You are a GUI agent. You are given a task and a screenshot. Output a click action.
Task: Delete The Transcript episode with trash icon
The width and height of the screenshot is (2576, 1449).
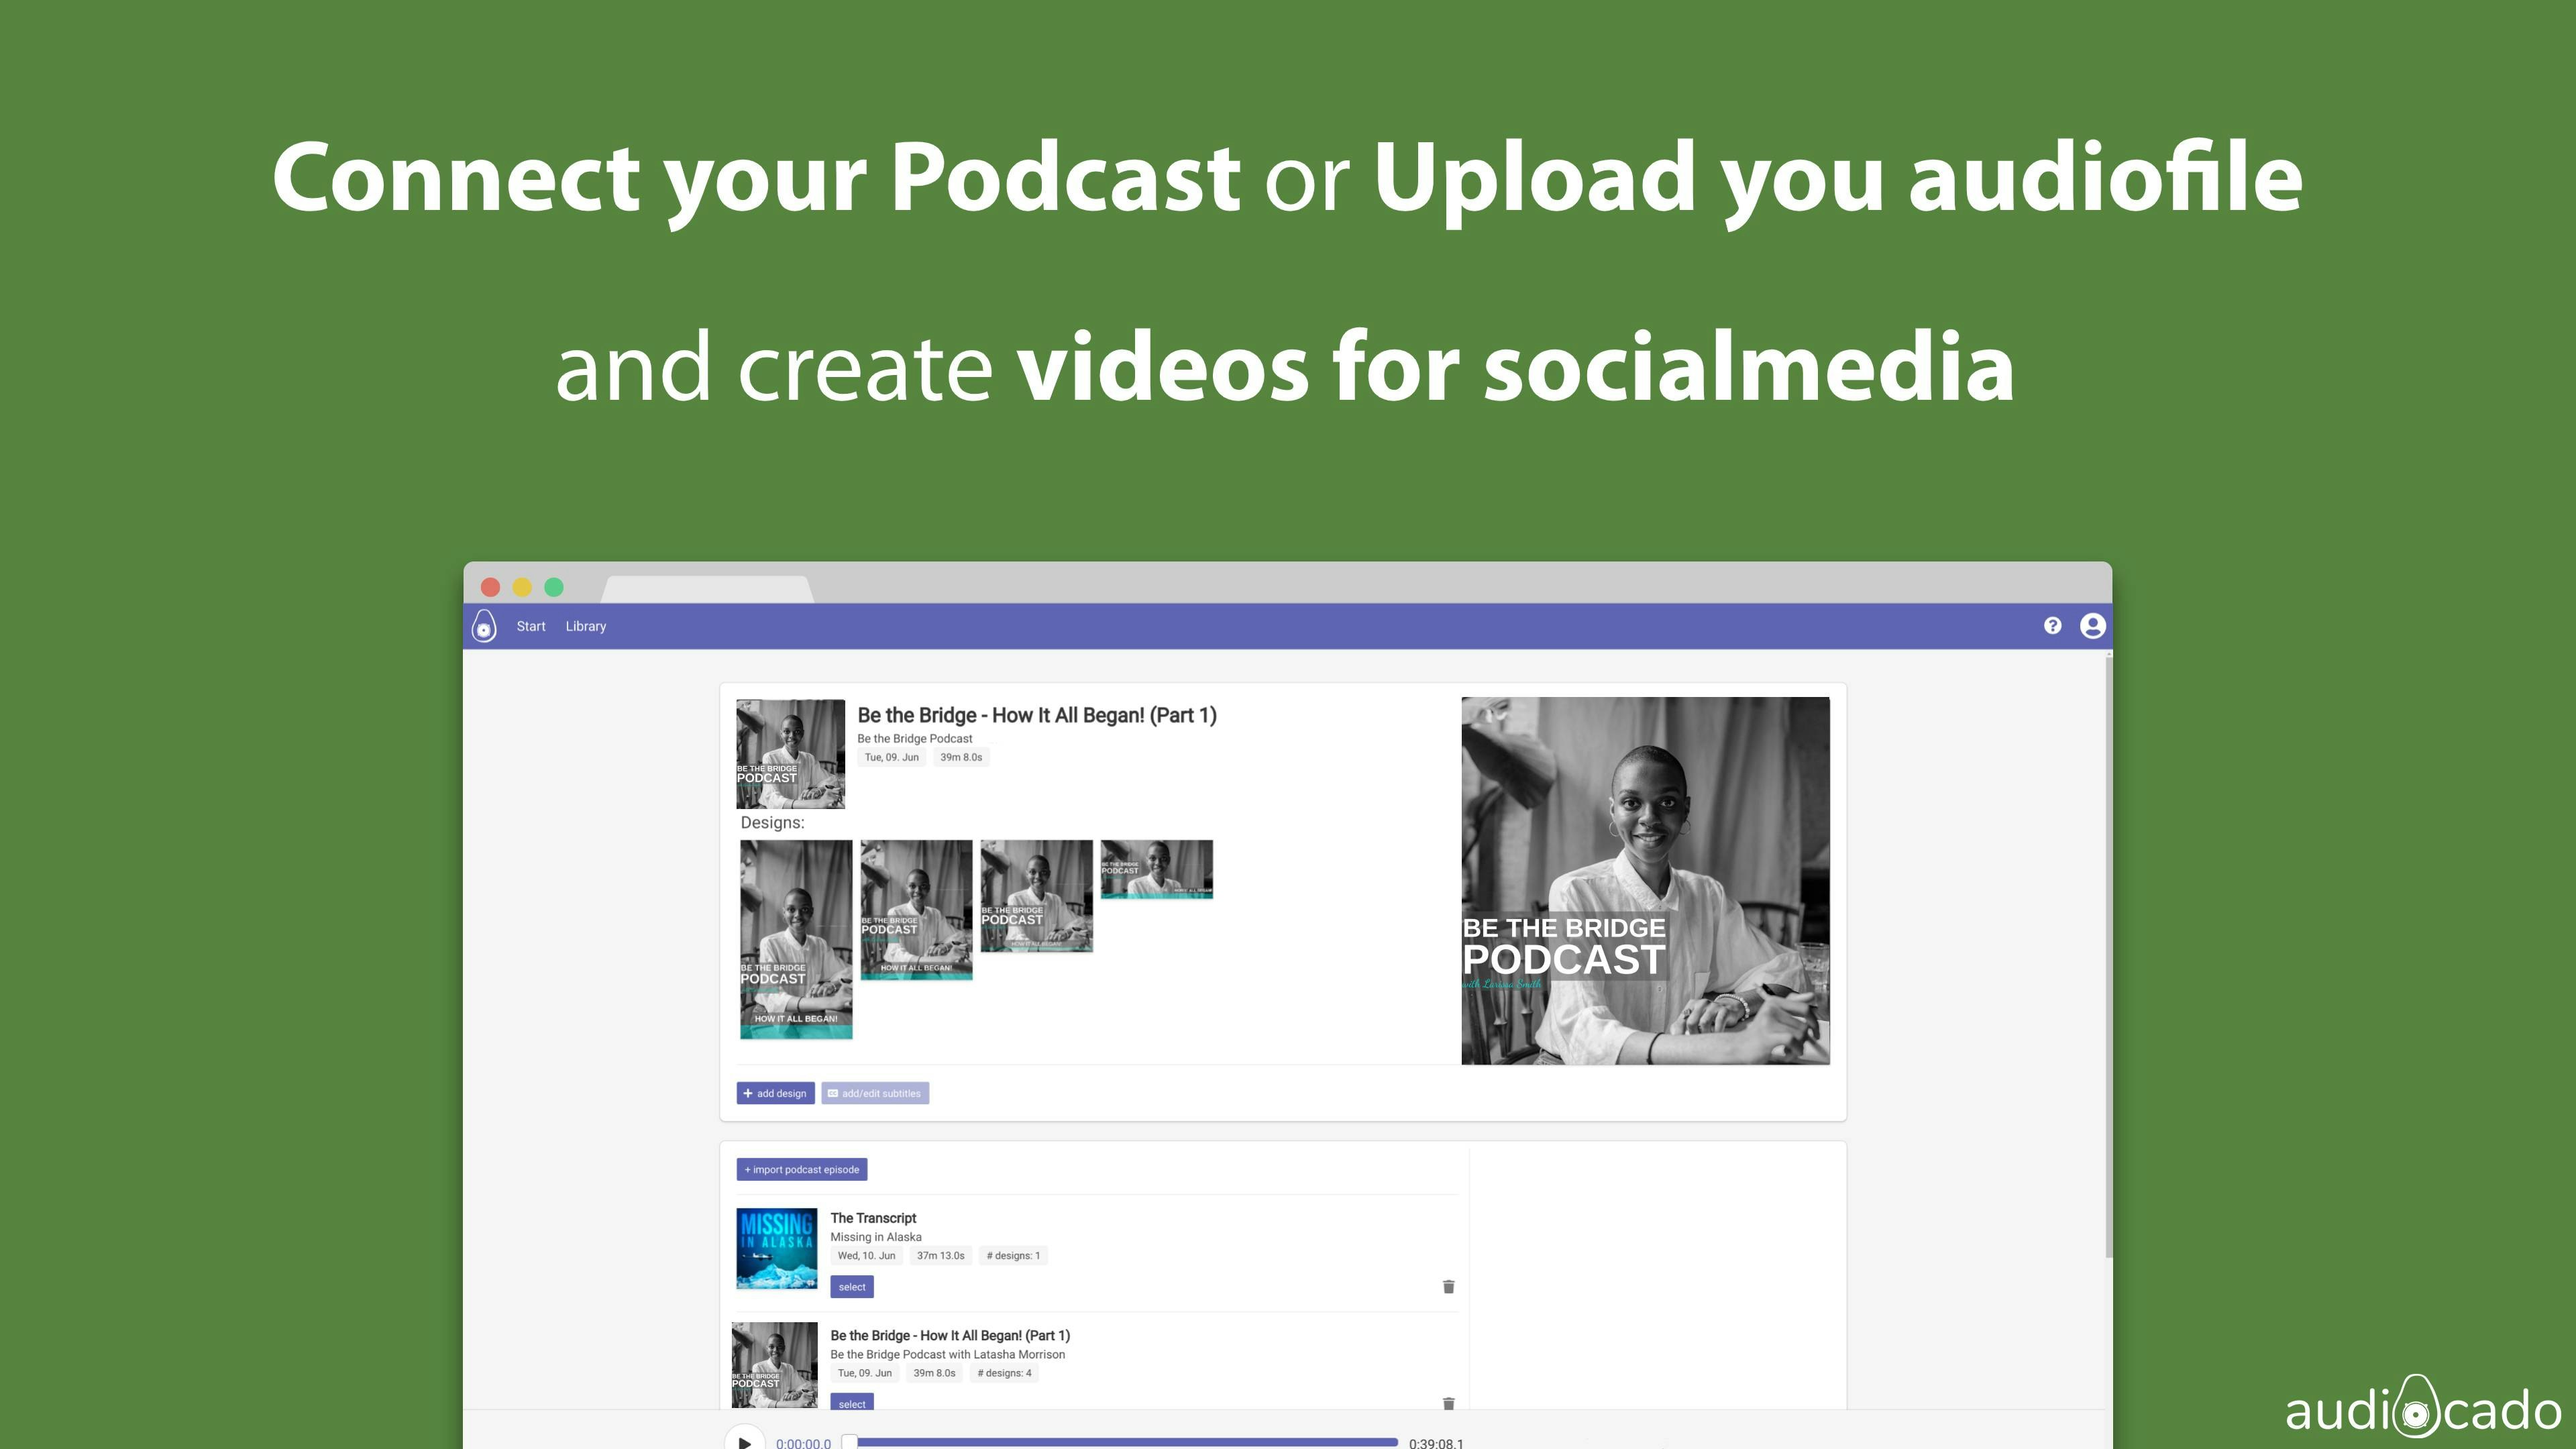pyautogui.click(x=1448, y=1287)
